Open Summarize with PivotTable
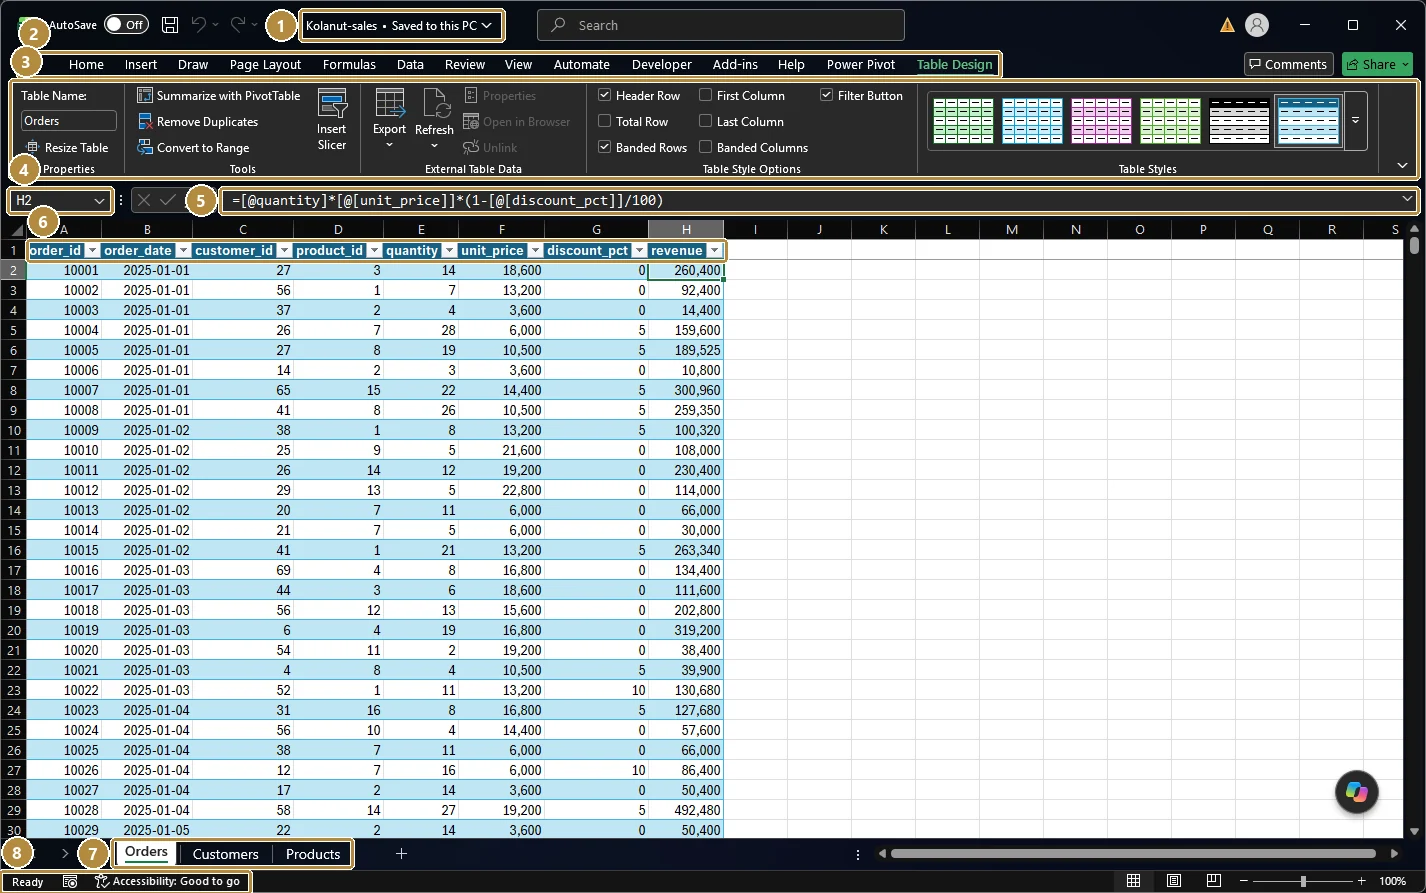 218,95
